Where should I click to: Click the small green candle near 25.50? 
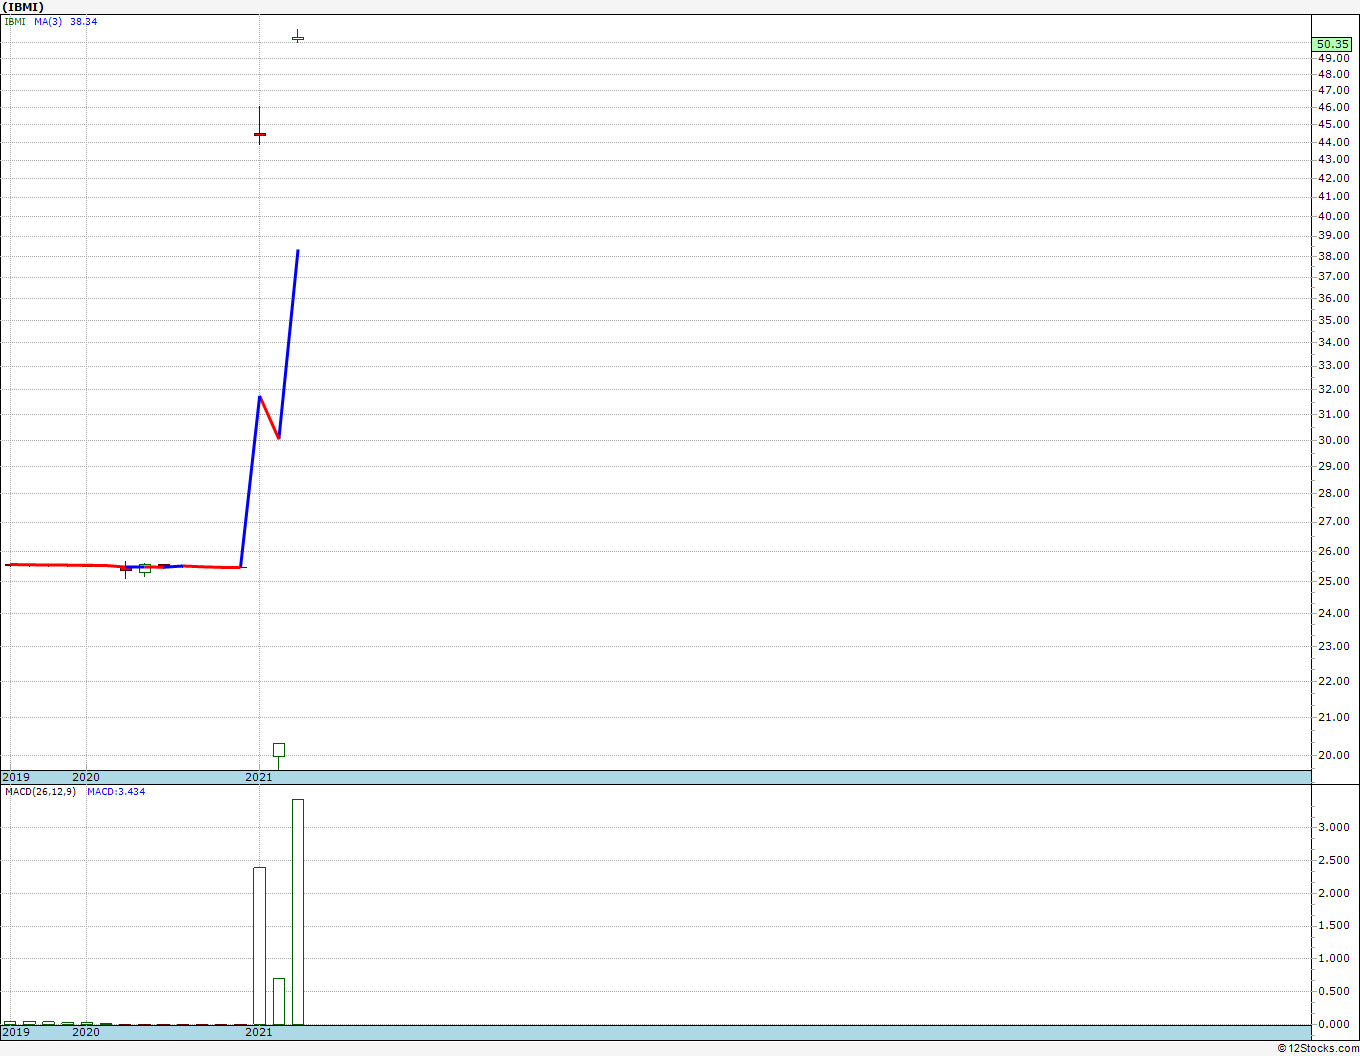coord(145,569)
